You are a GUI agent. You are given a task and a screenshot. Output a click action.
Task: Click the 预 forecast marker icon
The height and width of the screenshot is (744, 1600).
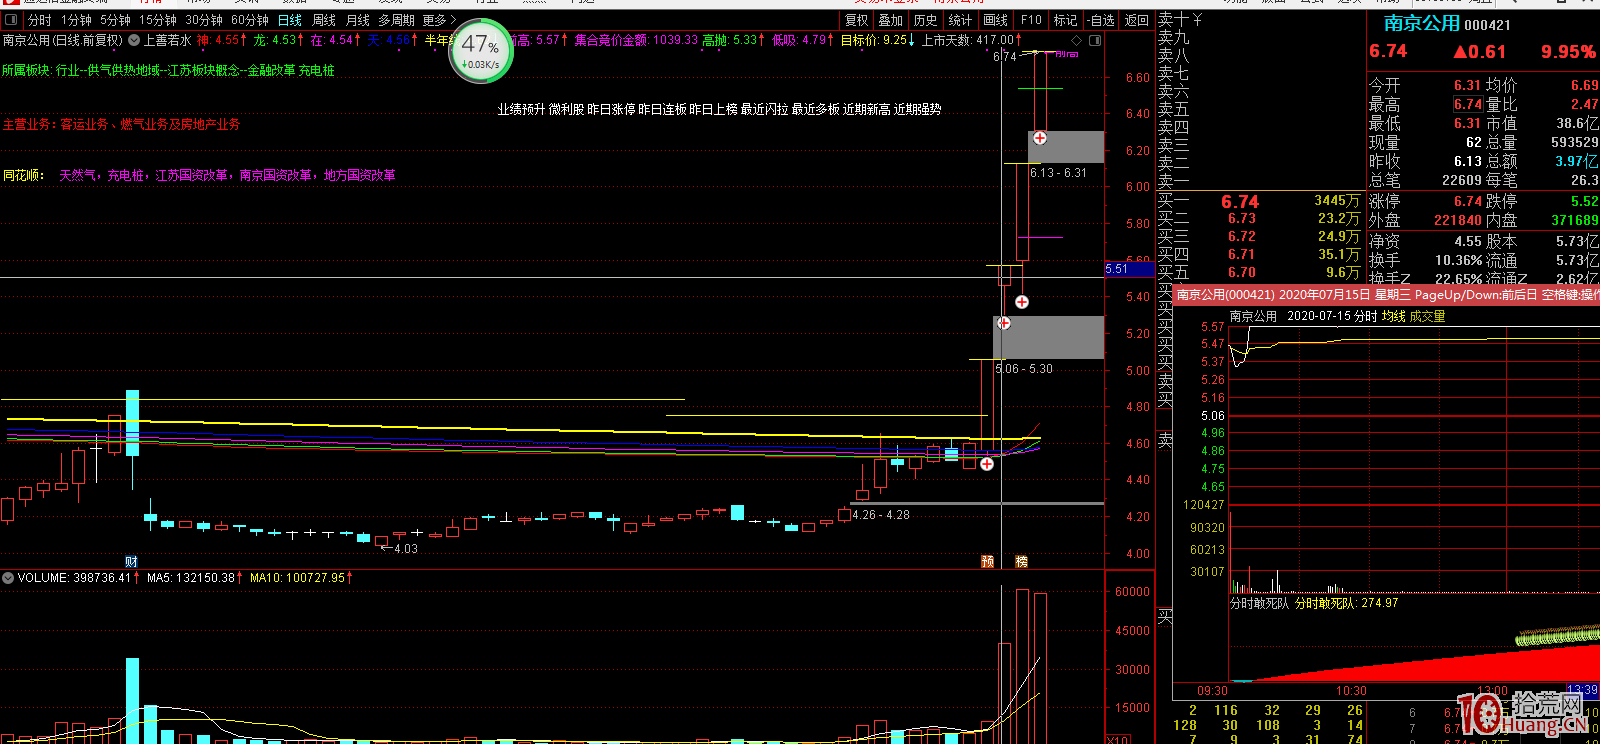click(x=987, y=562)
